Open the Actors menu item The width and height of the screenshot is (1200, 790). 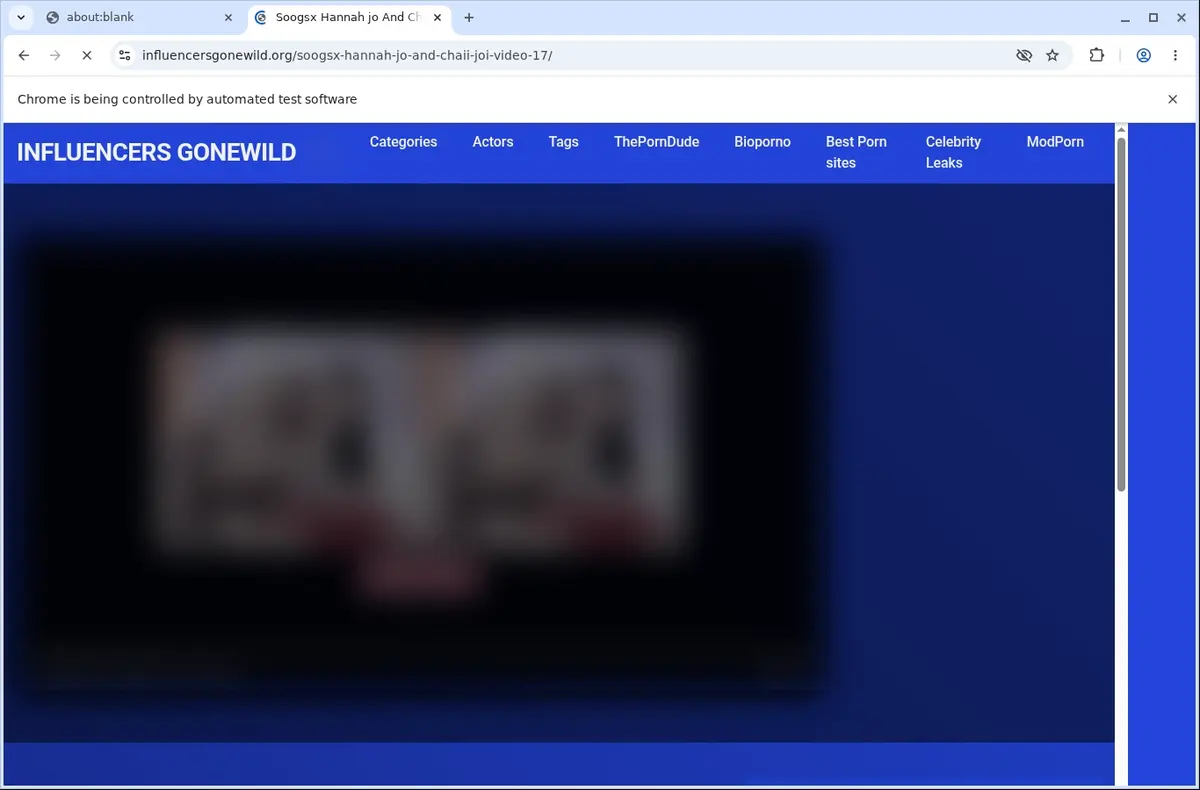pyautogui.click(x=493, y=142)
